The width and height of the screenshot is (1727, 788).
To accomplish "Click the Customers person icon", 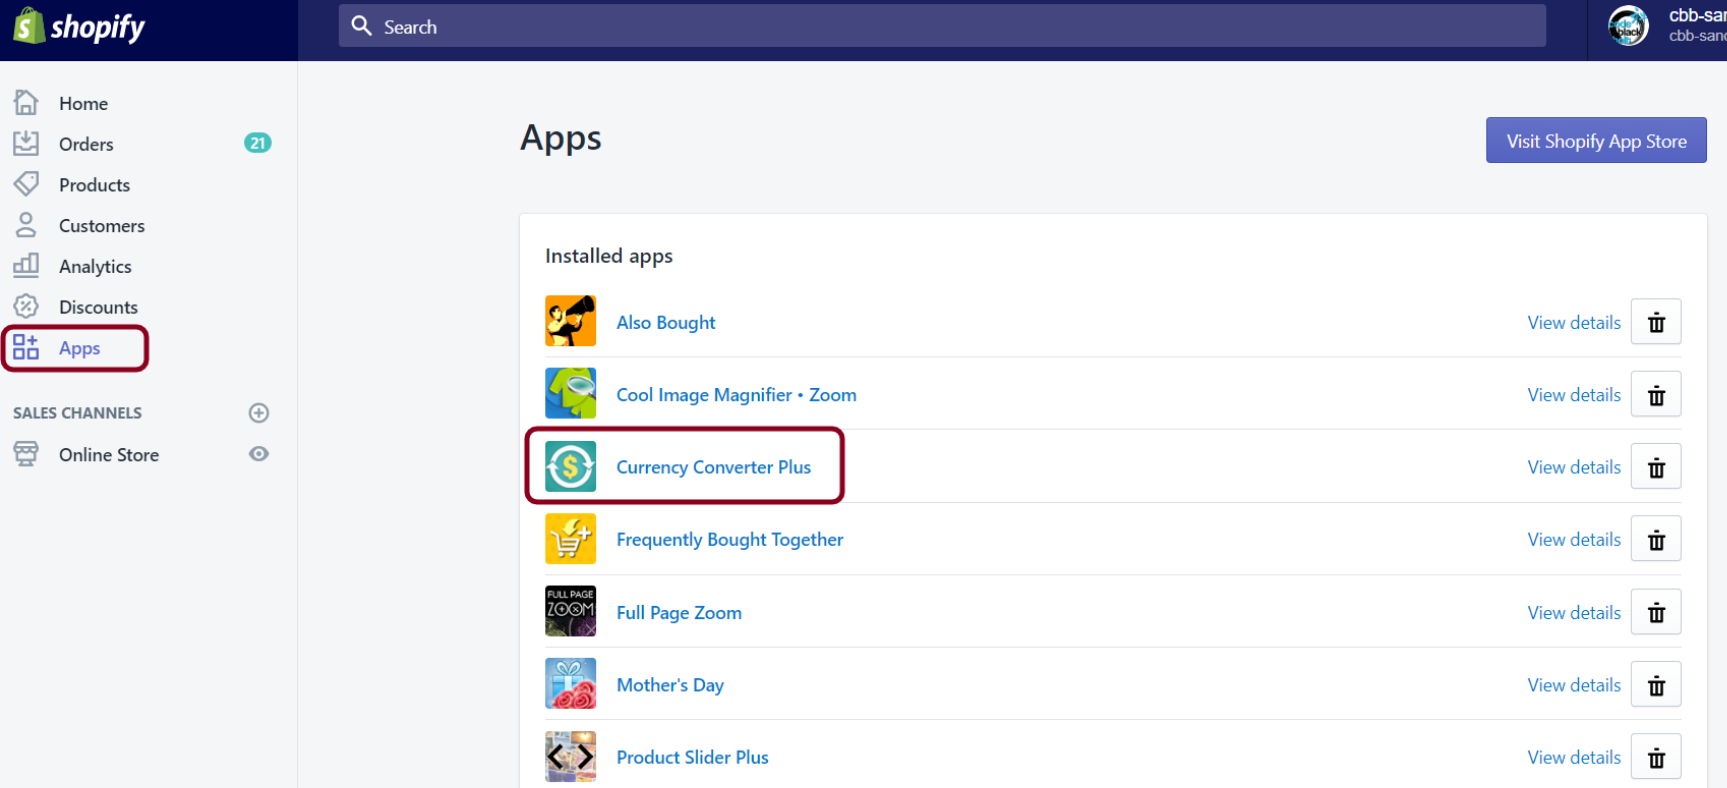I will point(26,225).
